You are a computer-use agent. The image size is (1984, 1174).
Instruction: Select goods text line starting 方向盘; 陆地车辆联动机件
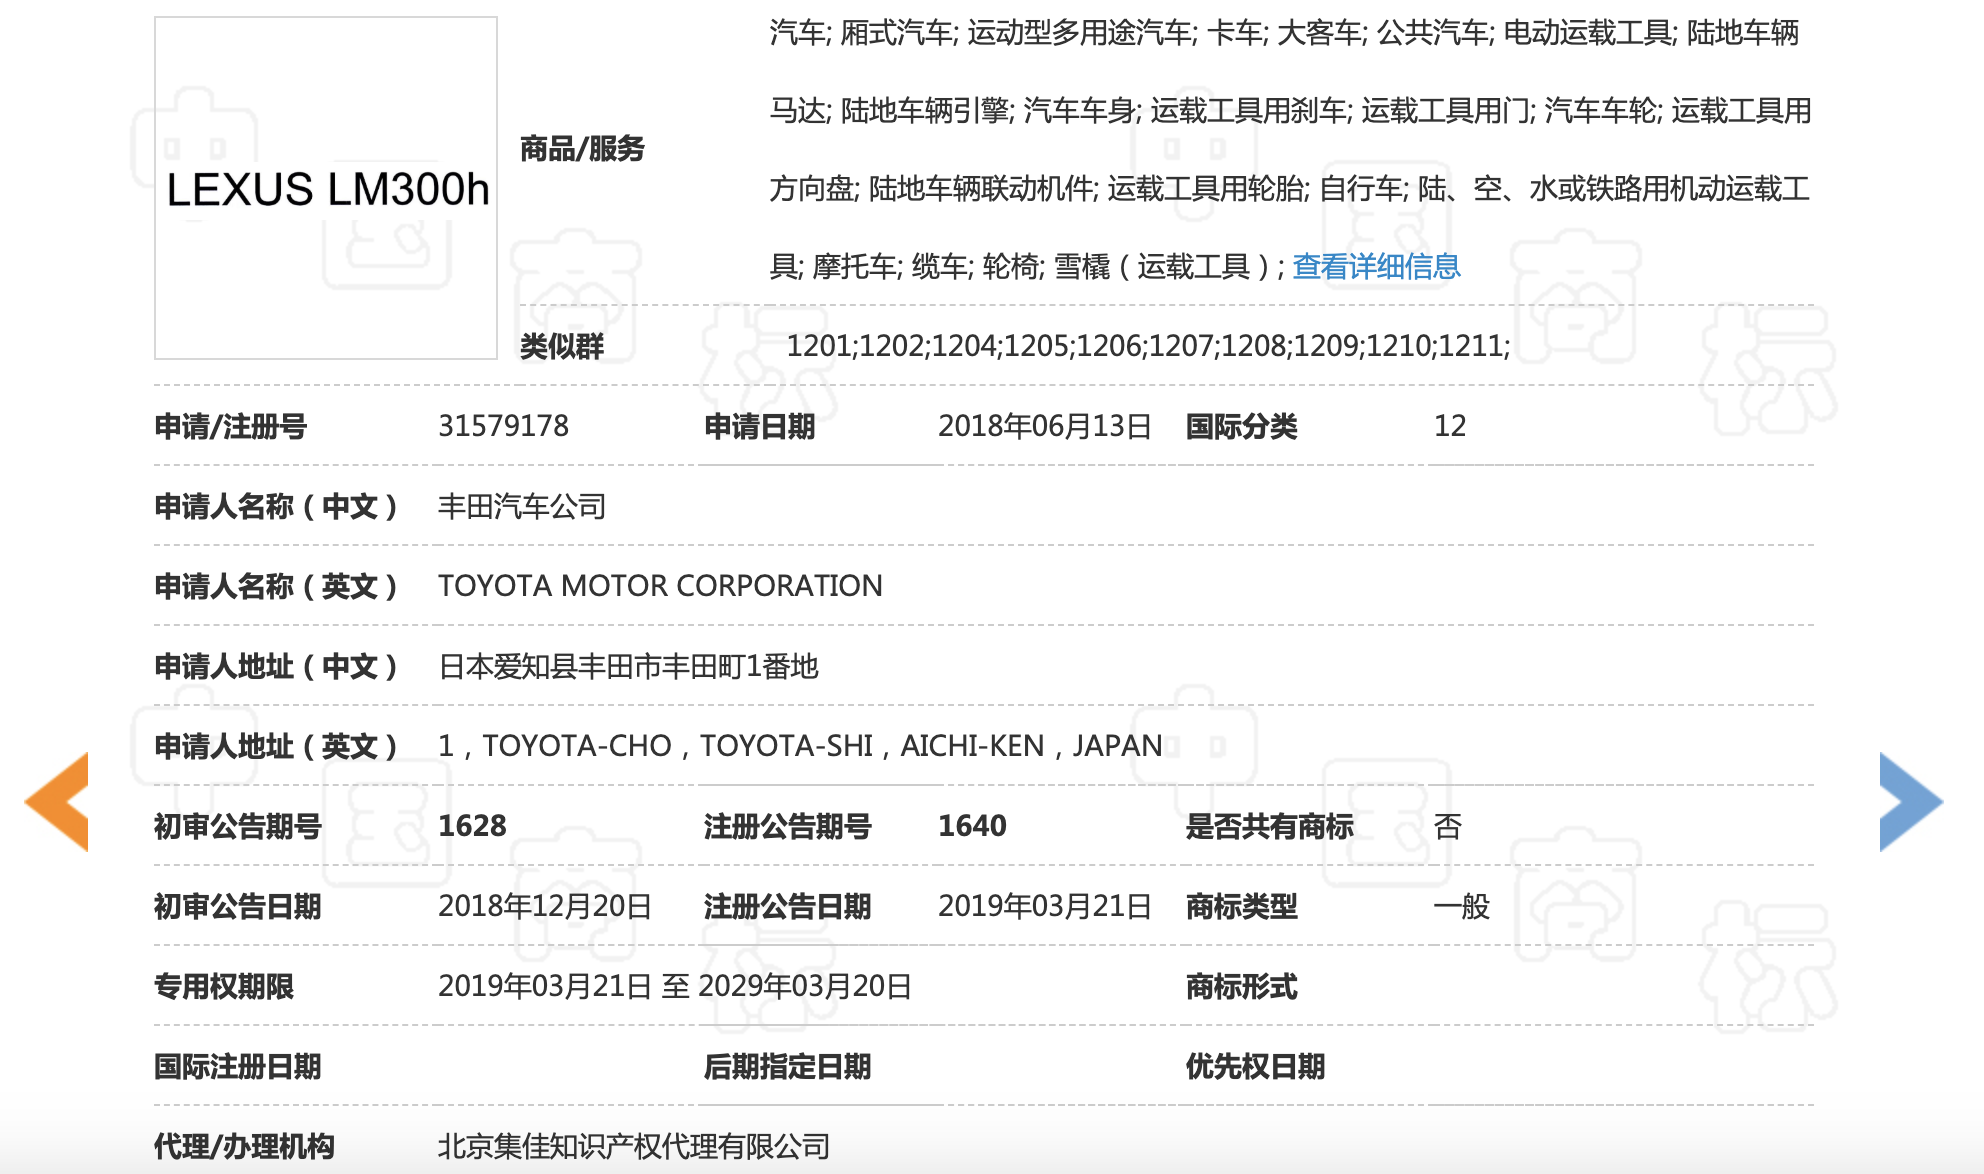(x=1290, y=188)
